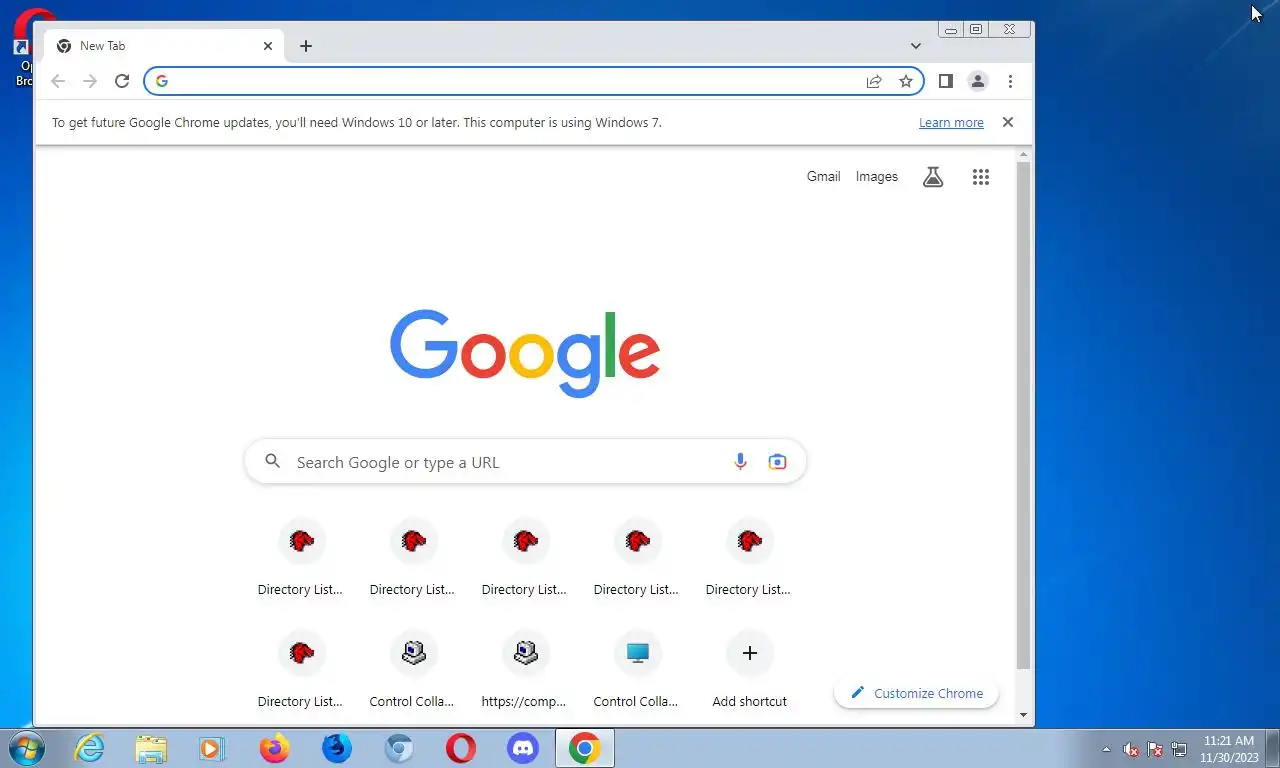Close the New Tab tab
The height and width of the screenshot is (768, 1280).
pyautogui.click(x=268, y=46)
